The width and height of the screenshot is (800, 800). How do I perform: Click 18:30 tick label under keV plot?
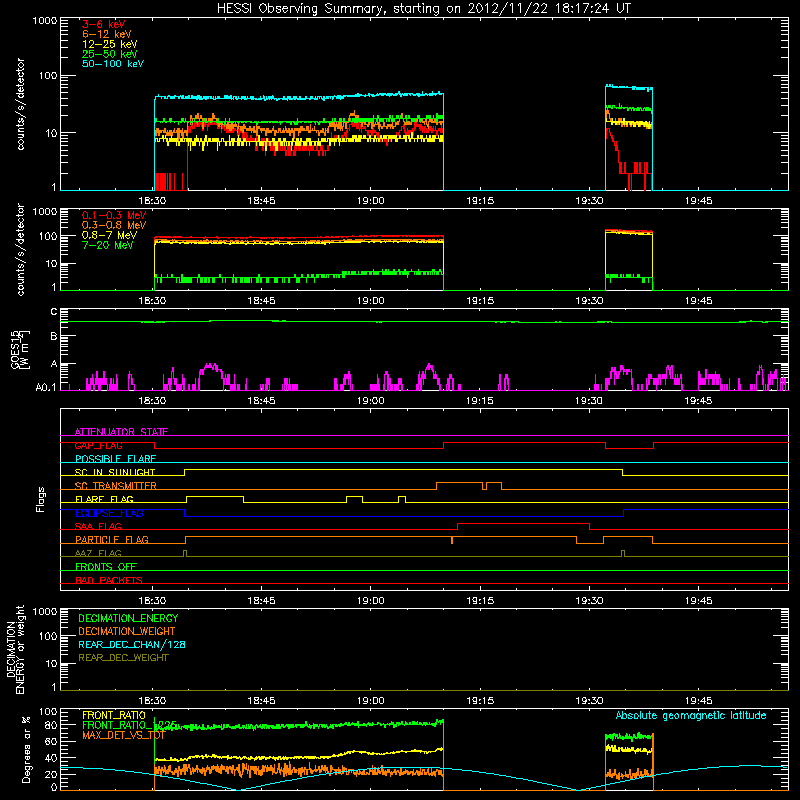point(152,201)
